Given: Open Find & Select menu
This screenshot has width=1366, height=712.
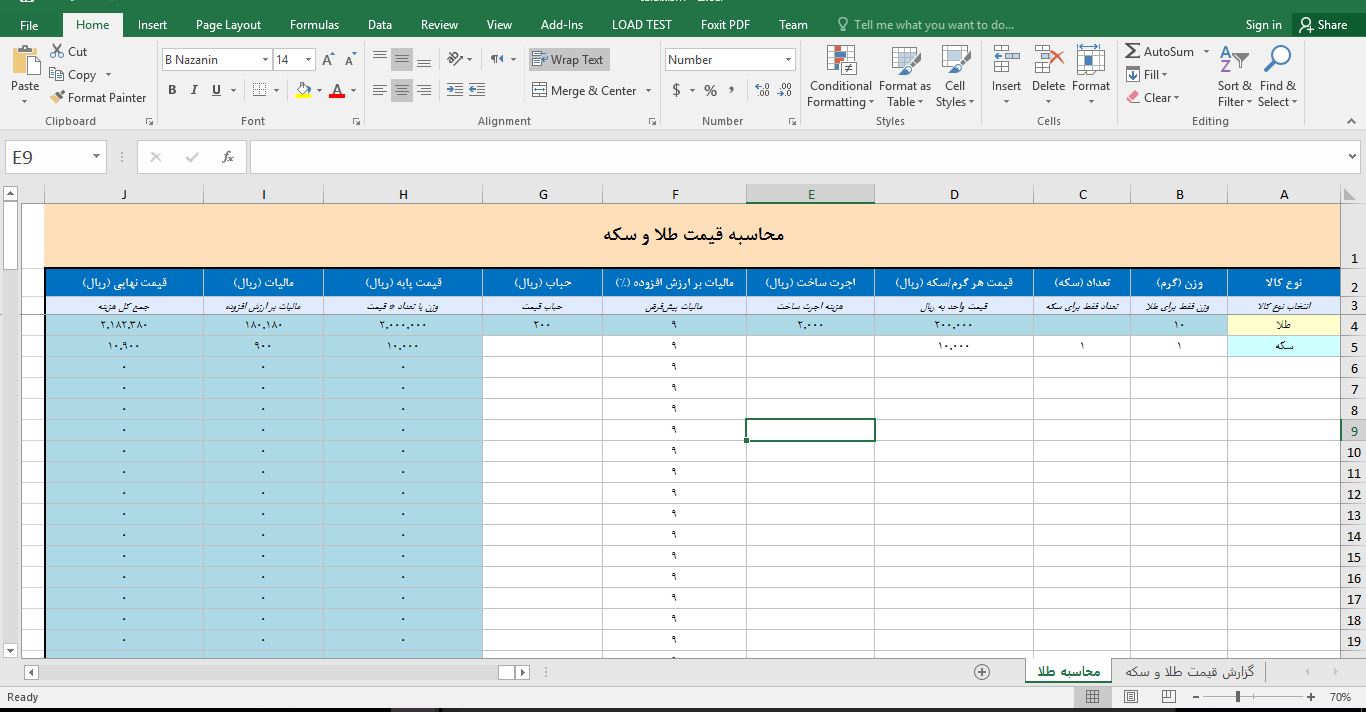Looking at the screenshot, I should tap(1277, 77).
